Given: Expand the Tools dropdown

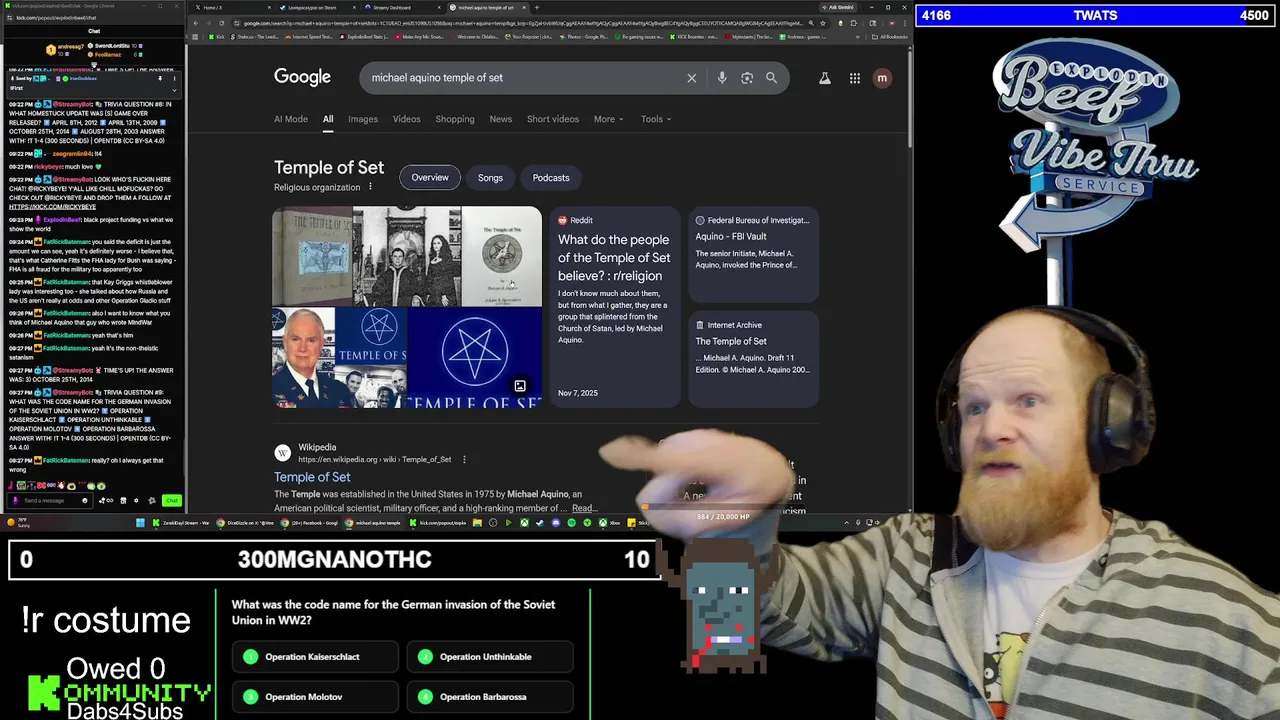Looking at the screenshot, I should [x=656, y=119].
